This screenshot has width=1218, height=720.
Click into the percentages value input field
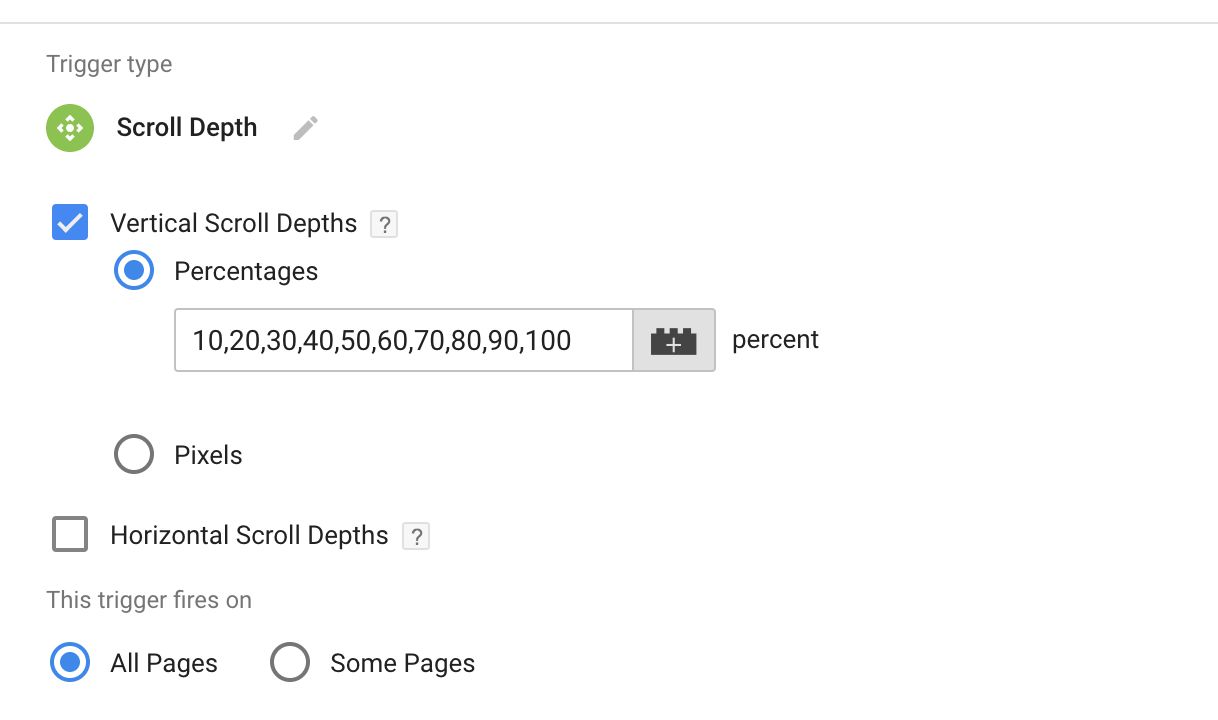pos(404,340)
